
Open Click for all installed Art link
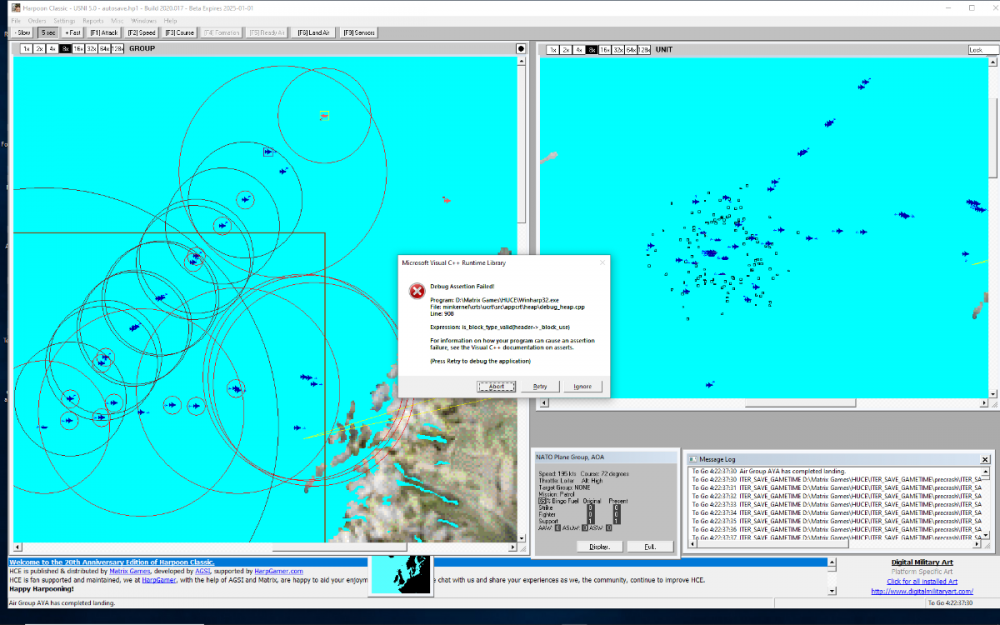922,582
